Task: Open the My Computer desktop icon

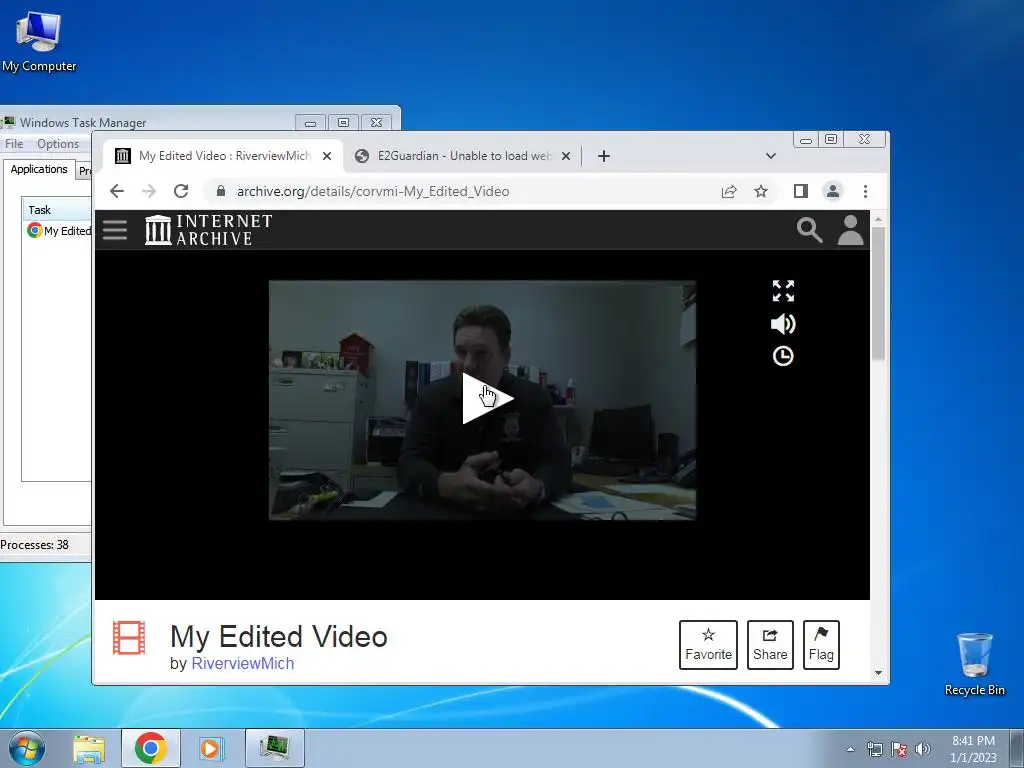Action: click(x=39, y=41)
